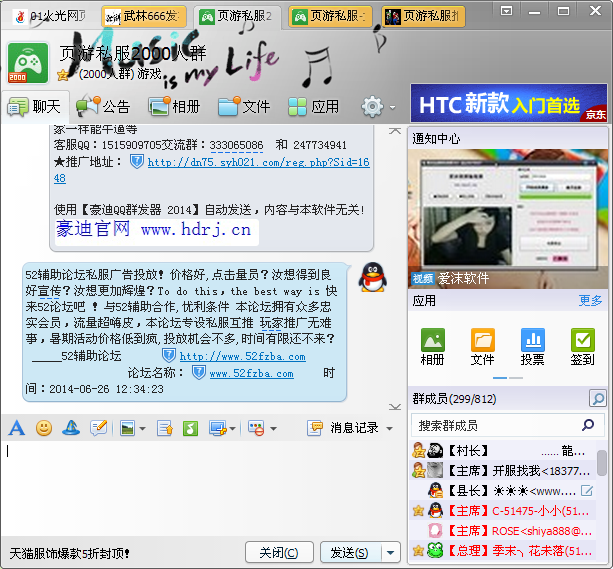
Task: Open the emoji smiley picker
Action: pos(44,428)
